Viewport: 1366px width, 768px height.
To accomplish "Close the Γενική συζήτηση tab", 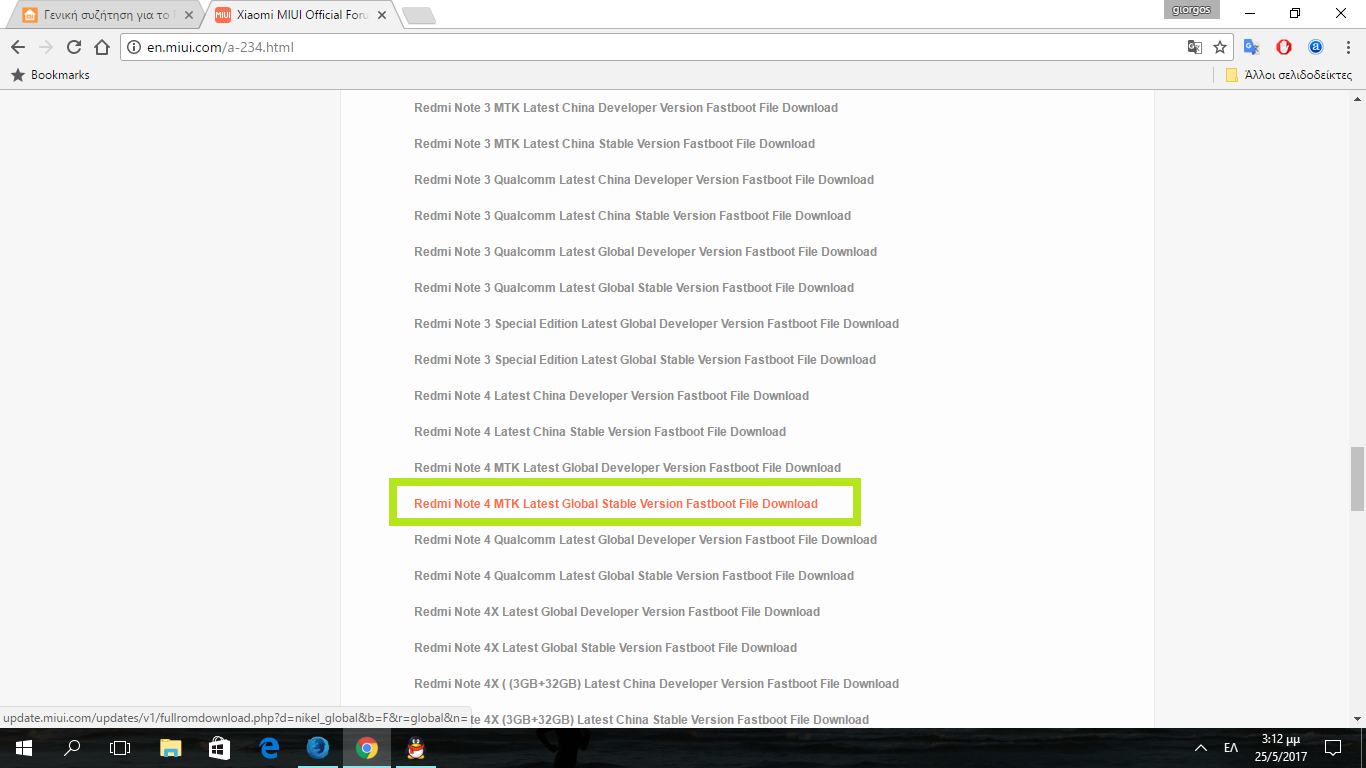I will (x=187, y=15).
